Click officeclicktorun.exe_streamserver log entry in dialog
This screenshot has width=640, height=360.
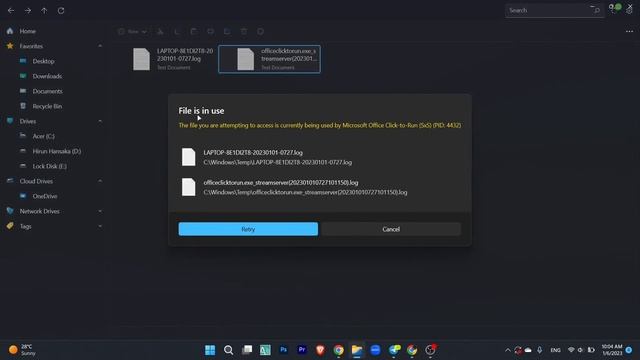coord(320,187)
